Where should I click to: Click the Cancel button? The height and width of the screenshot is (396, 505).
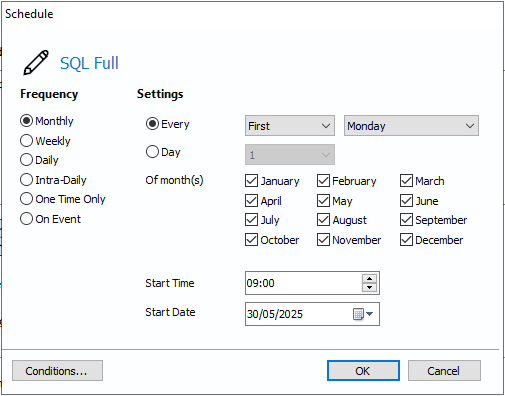click(x=444, y=370)
